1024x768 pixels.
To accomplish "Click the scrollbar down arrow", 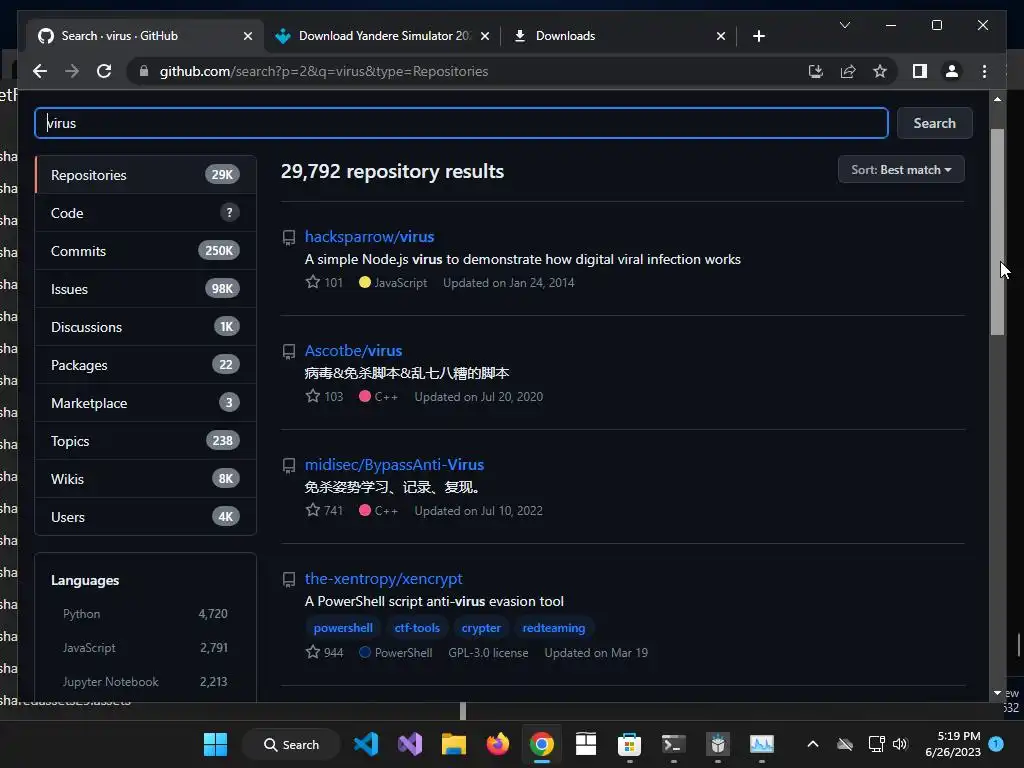I will tap(997, 692).
